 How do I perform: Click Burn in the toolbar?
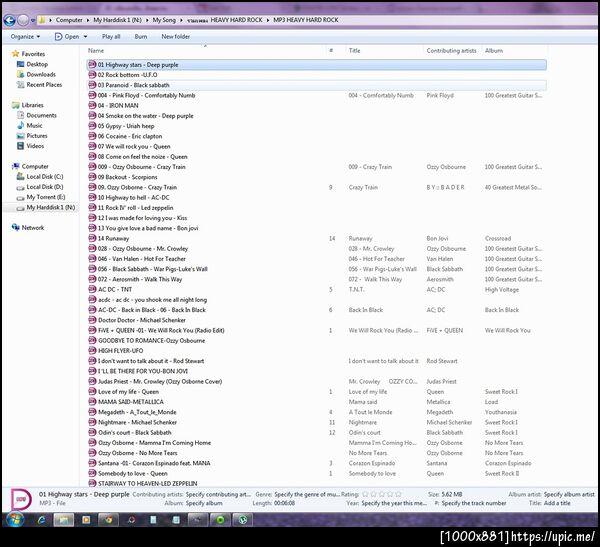141,37
